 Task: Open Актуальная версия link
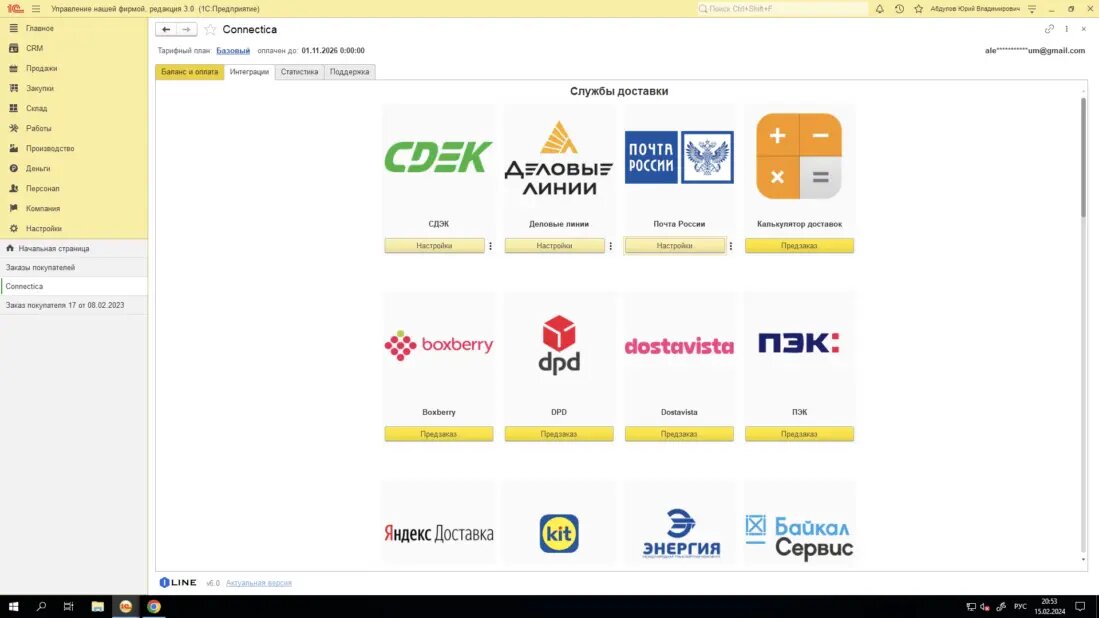tap(259, 583)
